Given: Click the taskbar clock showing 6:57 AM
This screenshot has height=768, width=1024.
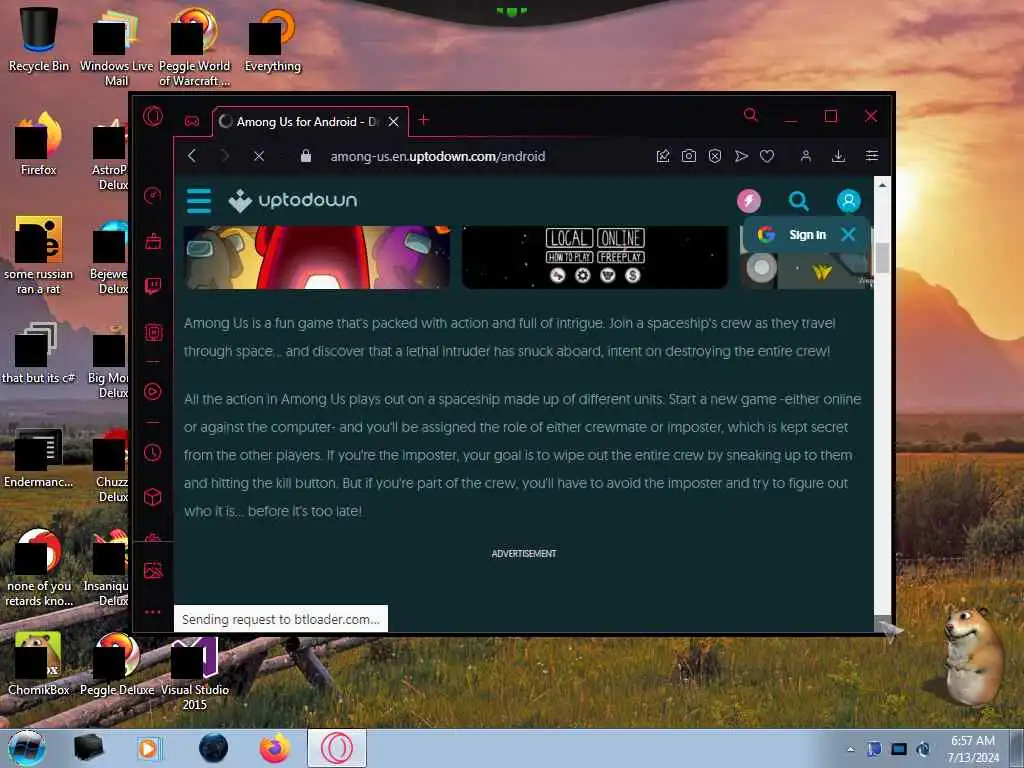Looking at the screenshot, I should click(x=972, y=749).
